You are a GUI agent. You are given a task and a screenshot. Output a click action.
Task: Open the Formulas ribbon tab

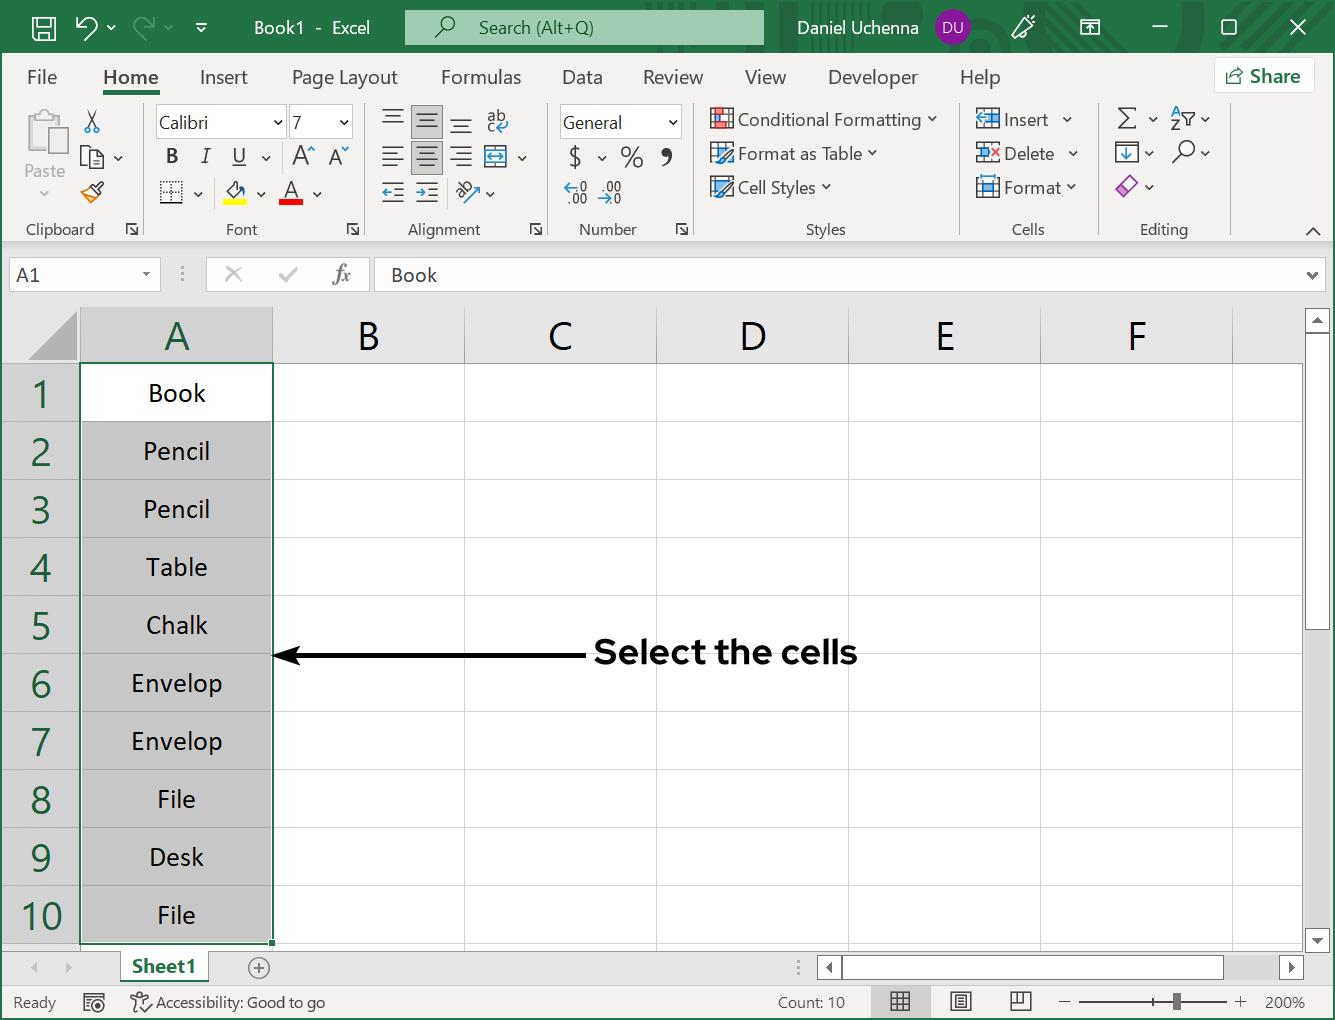click(x=480, y=77)
